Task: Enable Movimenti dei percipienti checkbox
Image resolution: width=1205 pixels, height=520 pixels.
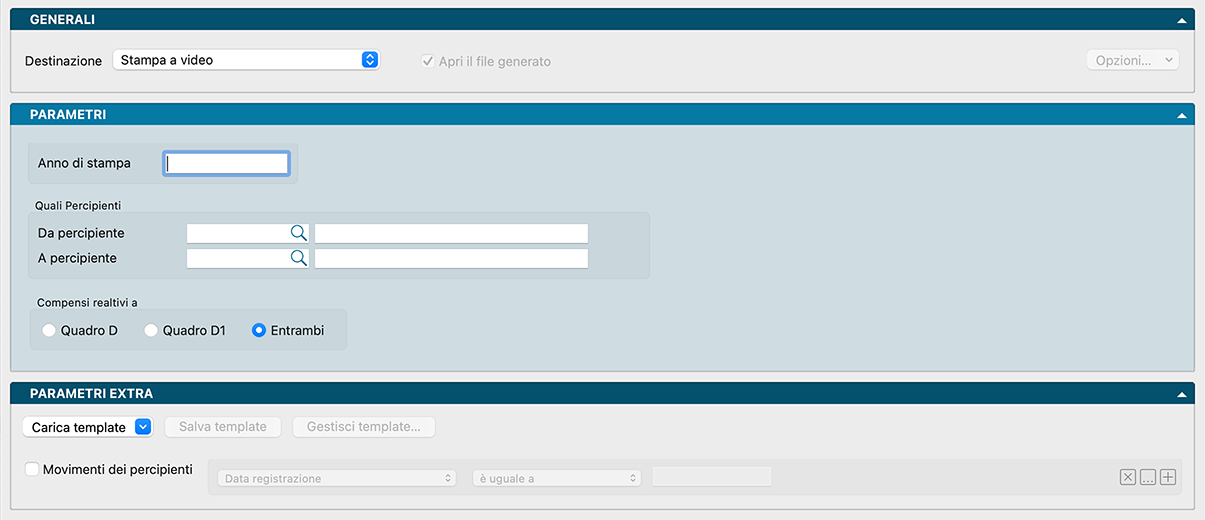Action: [x=32, y=469]
